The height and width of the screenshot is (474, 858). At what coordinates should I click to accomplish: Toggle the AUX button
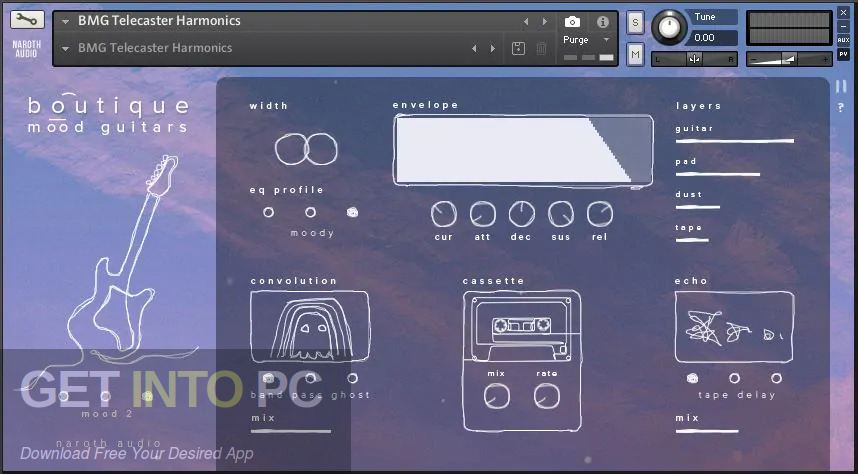coord(843,40)
